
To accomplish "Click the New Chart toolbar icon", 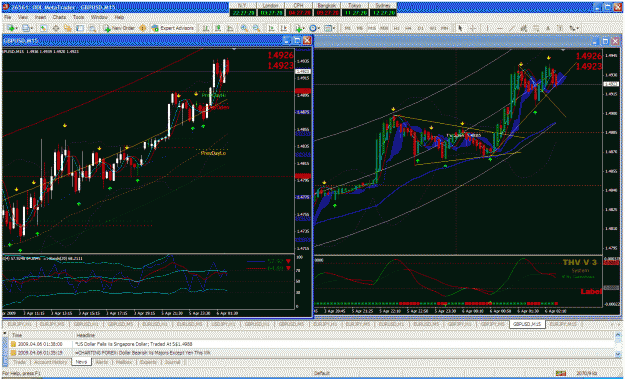I will coord(12,28).
